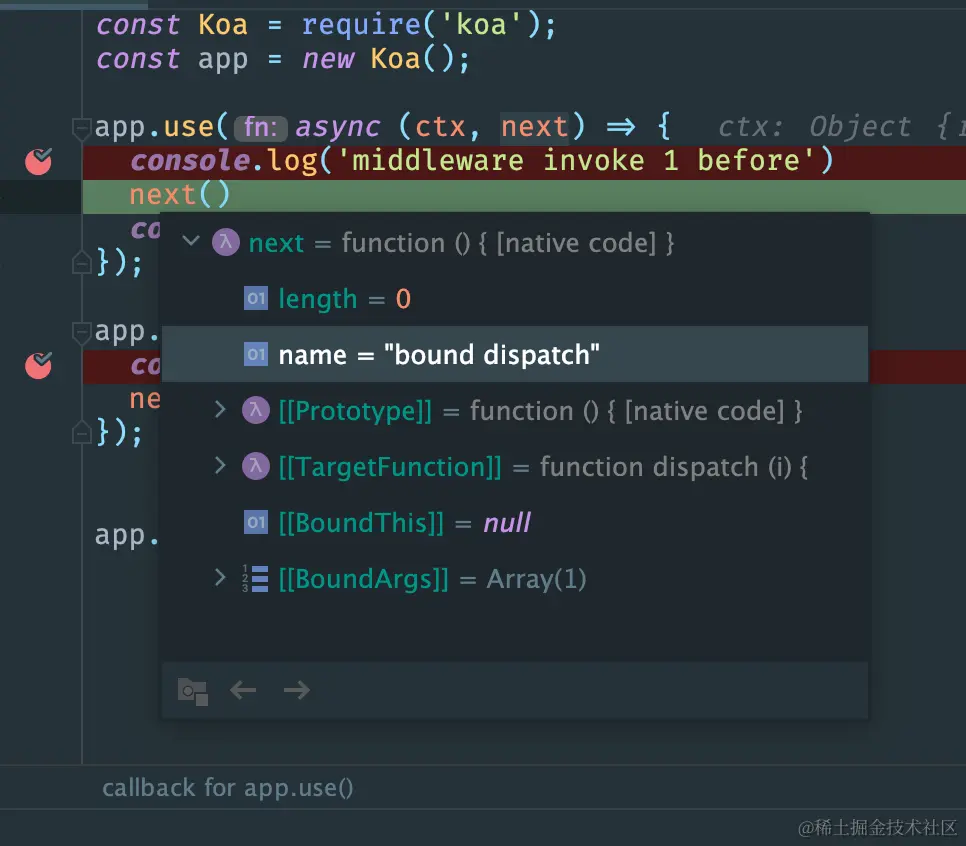966x846 pixels.
Task: Click fold end marker at second '});'
Action: [x=81, y=433]
